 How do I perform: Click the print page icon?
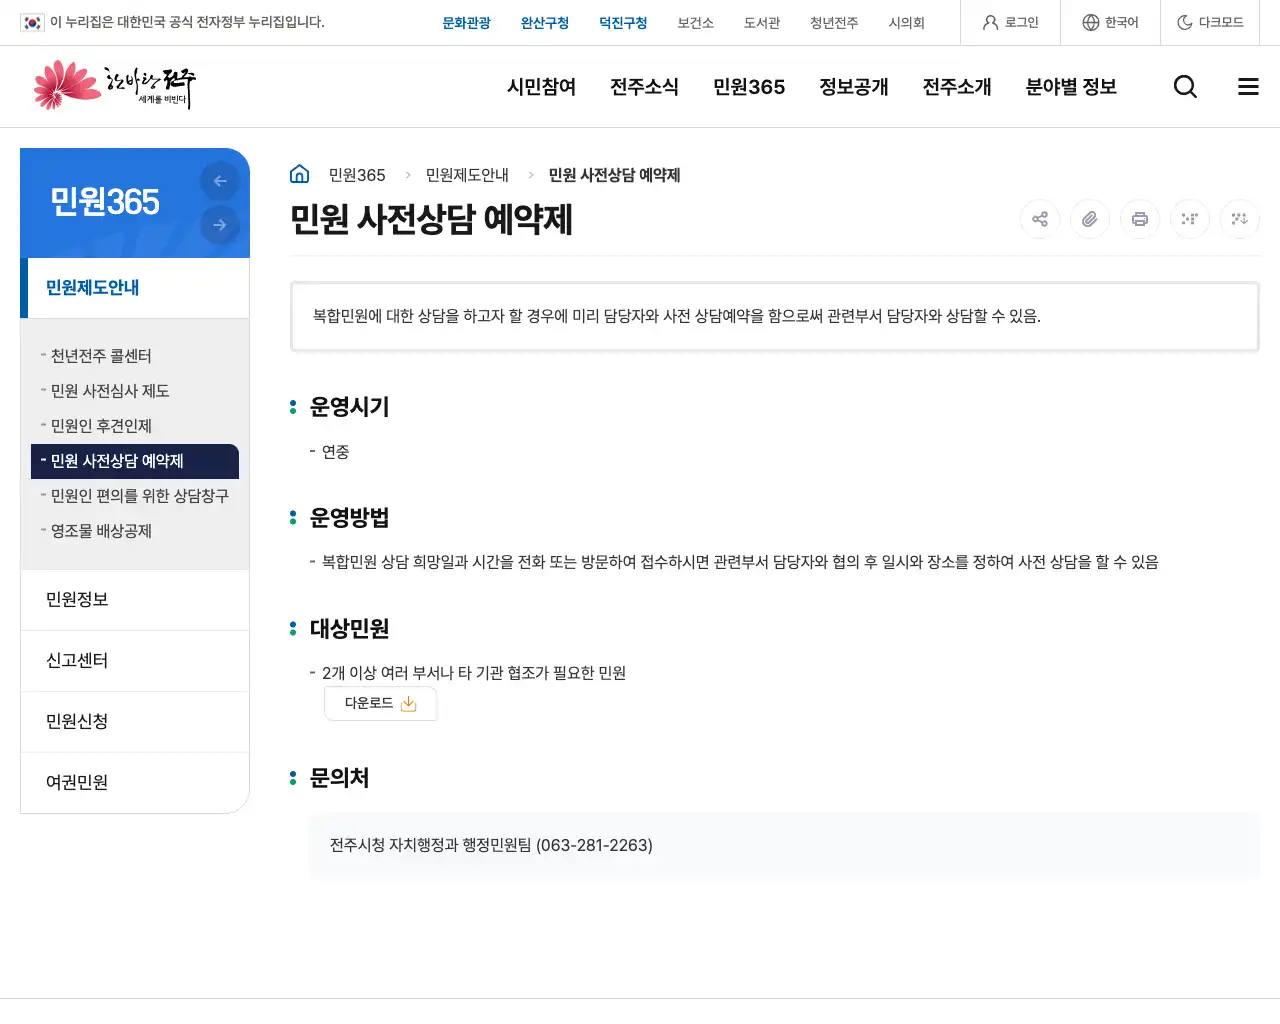click(x=1140, y=219)
